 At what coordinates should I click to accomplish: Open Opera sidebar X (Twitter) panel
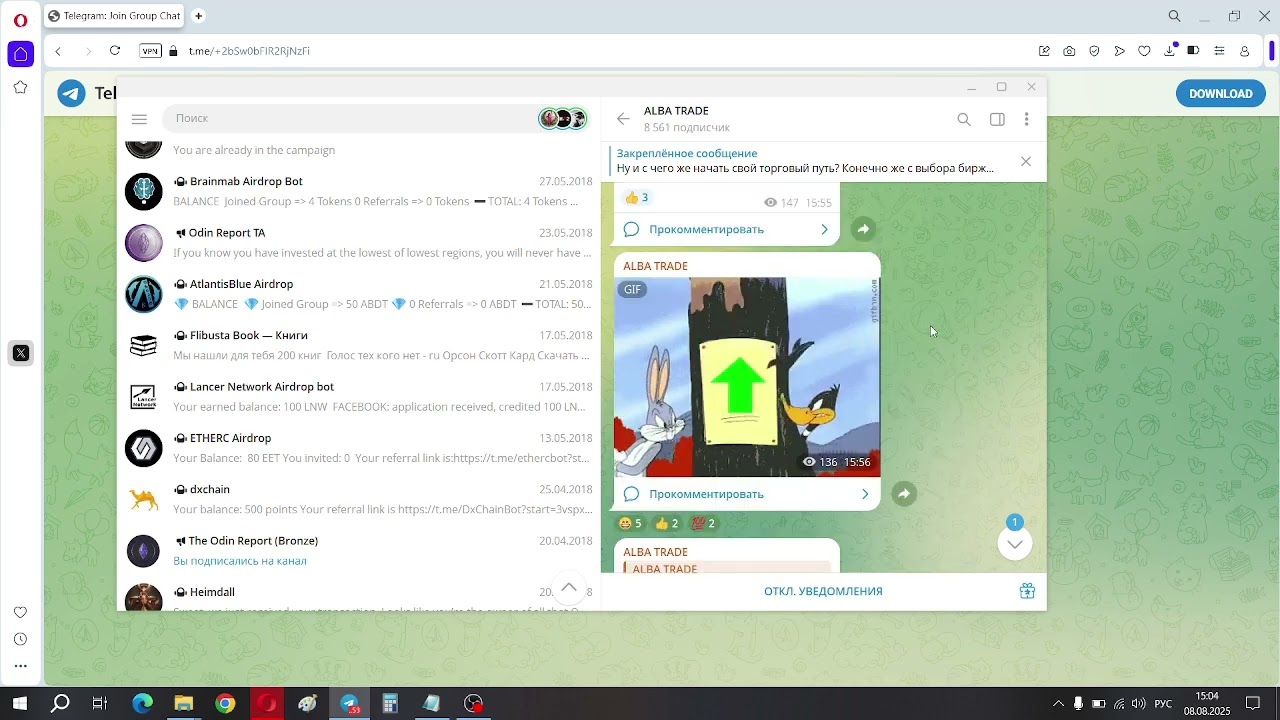(20, 353)
